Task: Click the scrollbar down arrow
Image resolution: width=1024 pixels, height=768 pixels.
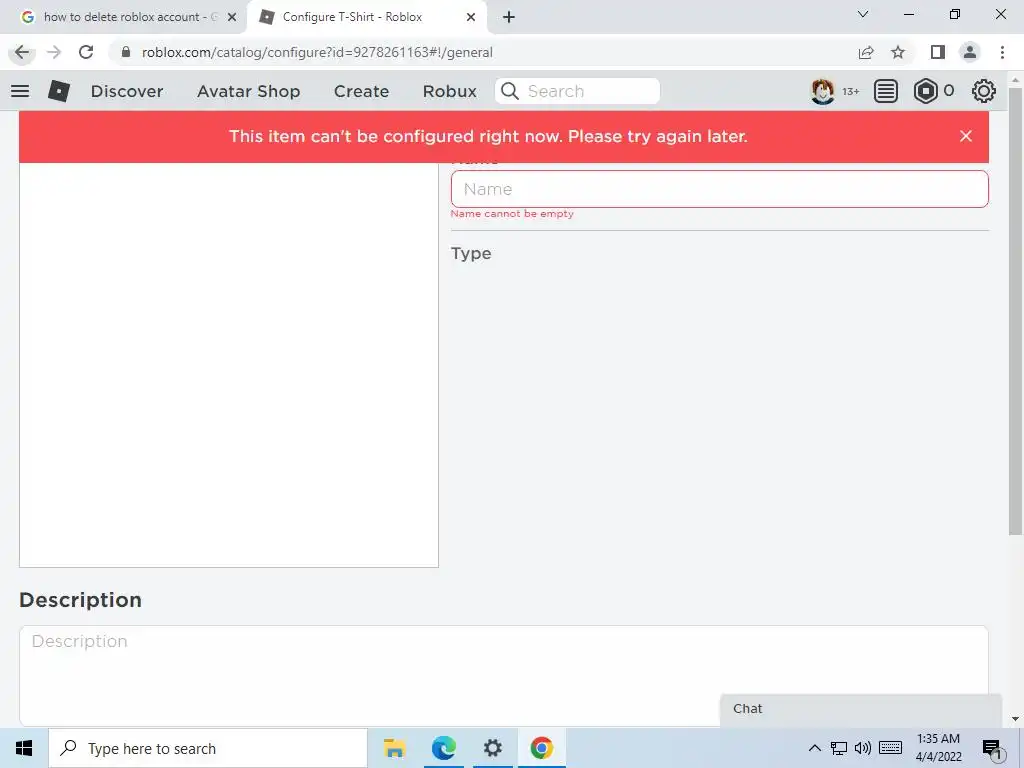Action: (x=1015, y=719)
